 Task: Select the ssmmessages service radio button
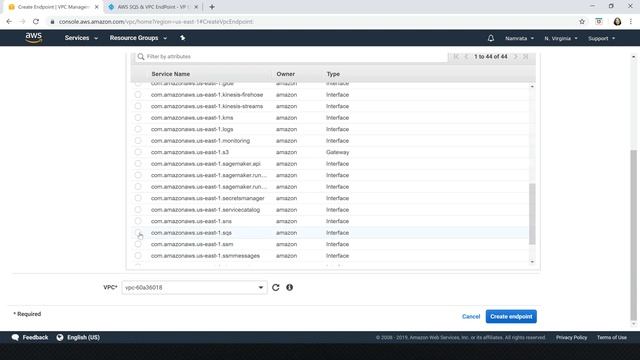138,256
